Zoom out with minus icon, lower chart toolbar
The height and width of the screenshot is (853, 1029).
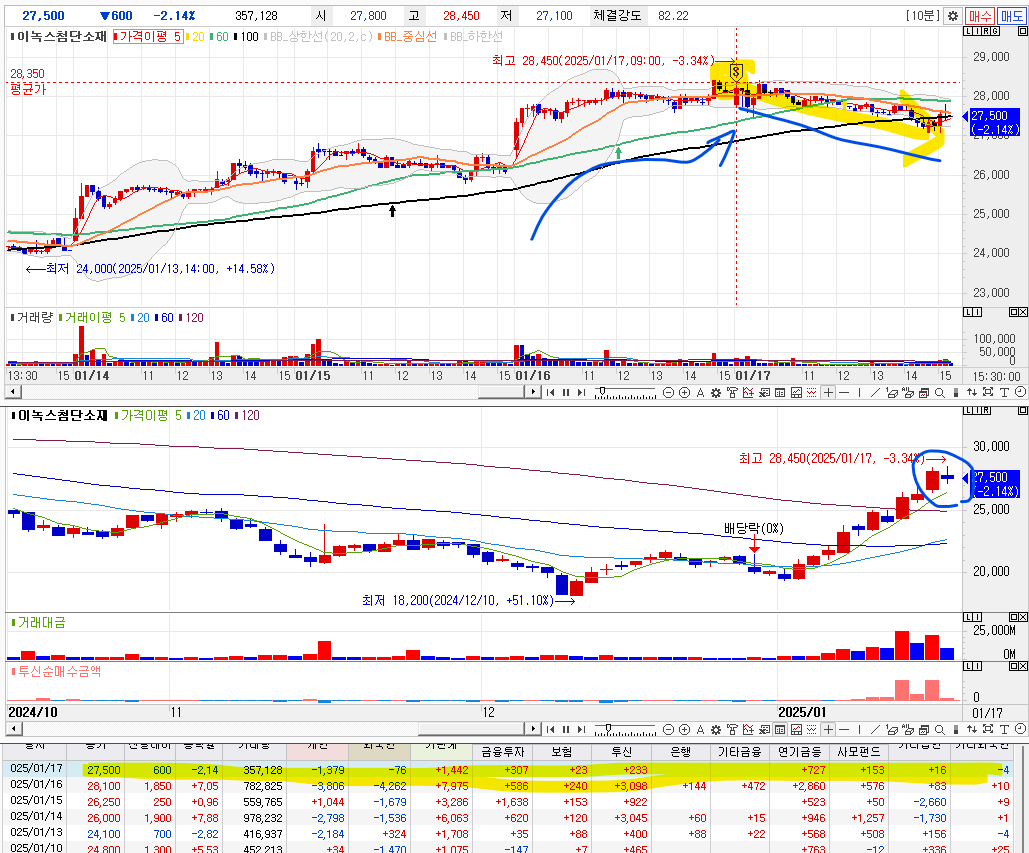pos(668,729)
